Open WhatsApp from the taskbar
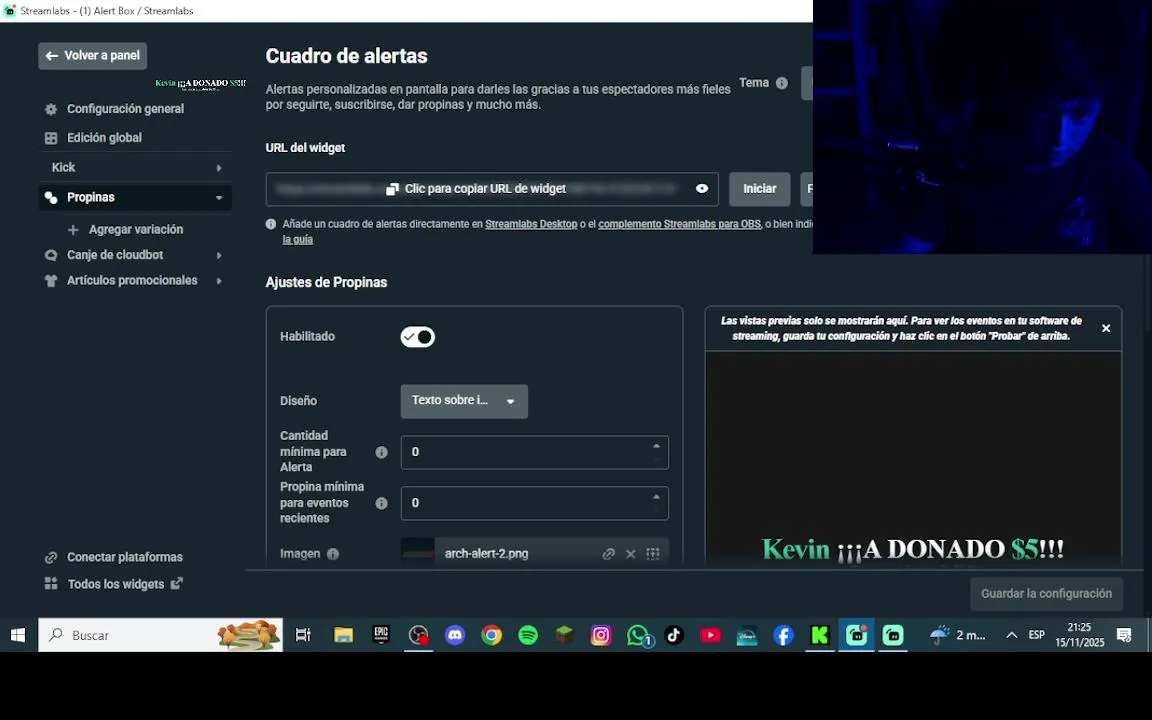 point(638,636)
